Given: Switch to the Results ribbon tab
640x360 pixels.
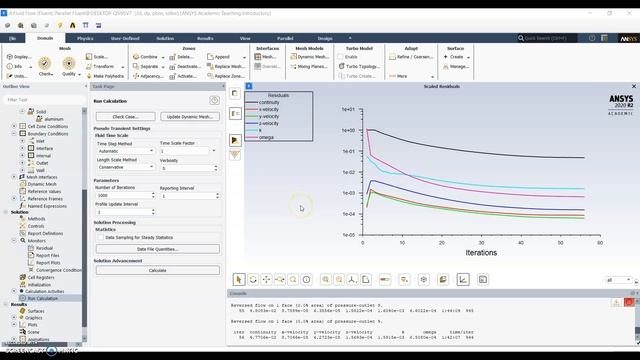Looking at the screenshot, I should click(x=205, y=38).
